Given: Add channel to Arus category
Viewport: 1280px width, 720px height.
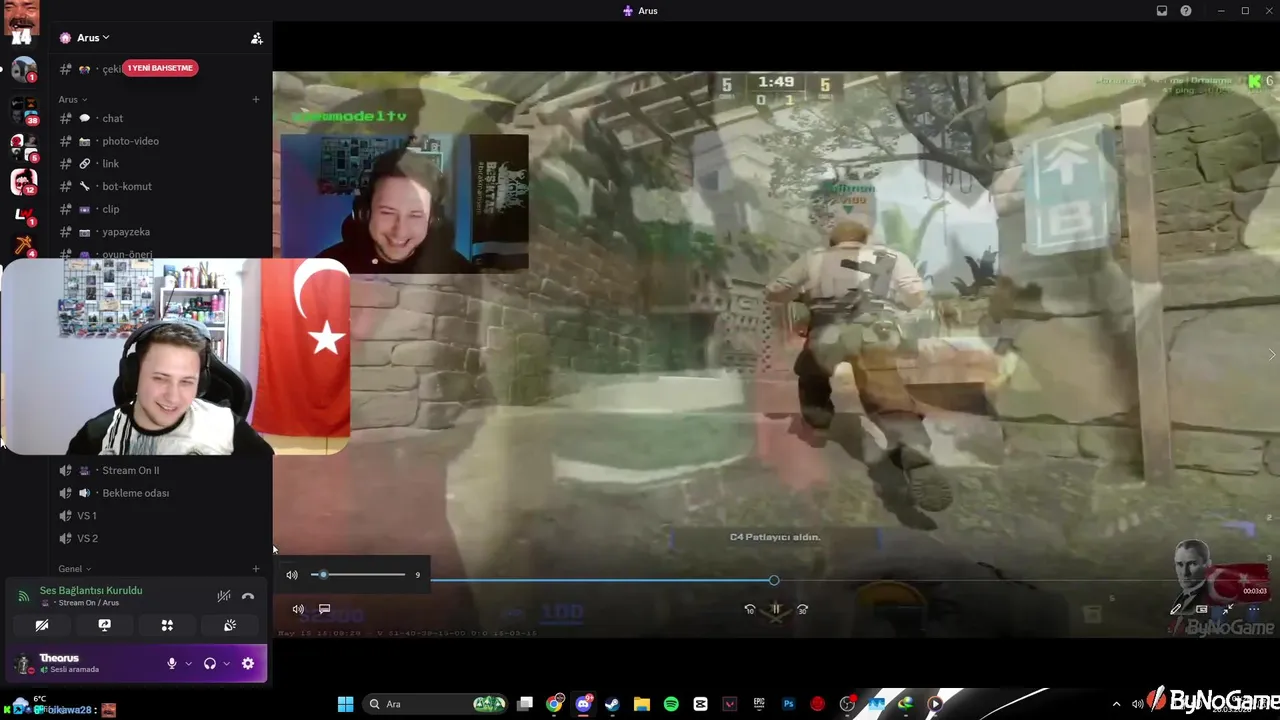Looking at the screenshot, I should tap(256, 99).
